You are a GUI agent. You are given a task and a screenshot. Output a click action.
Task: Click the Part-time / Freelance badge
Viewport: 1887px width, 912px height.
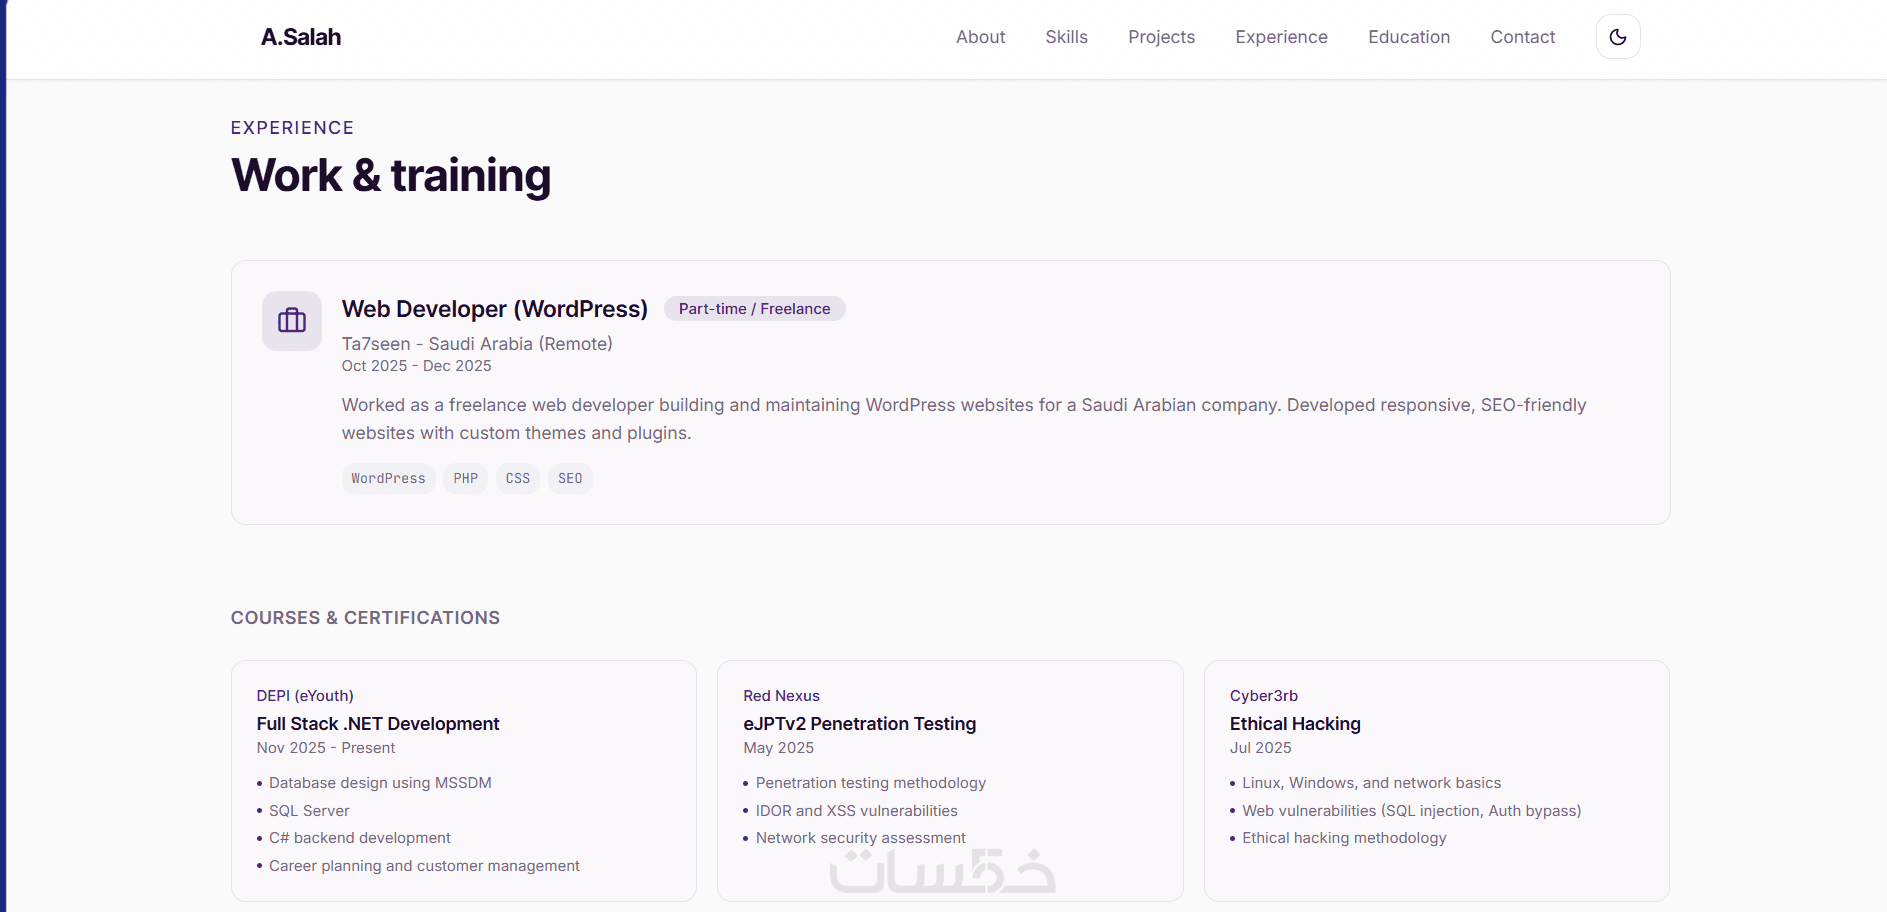(x=754, y=309)
